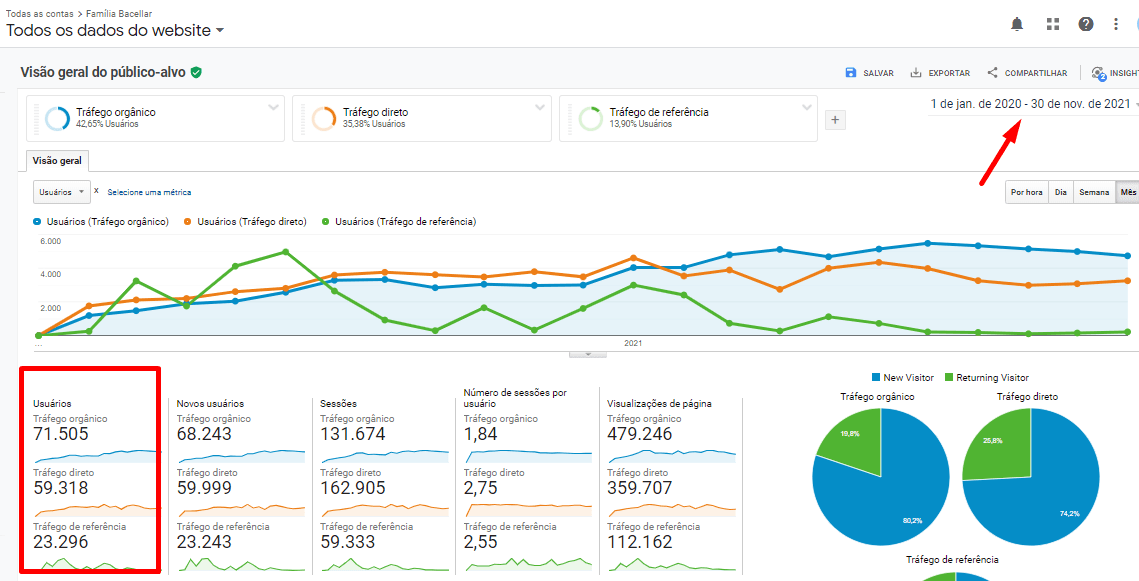This screenshot has width=1139, height=581.
Task: Switch chart granularity to Por hora
Action: (1027, 192)
